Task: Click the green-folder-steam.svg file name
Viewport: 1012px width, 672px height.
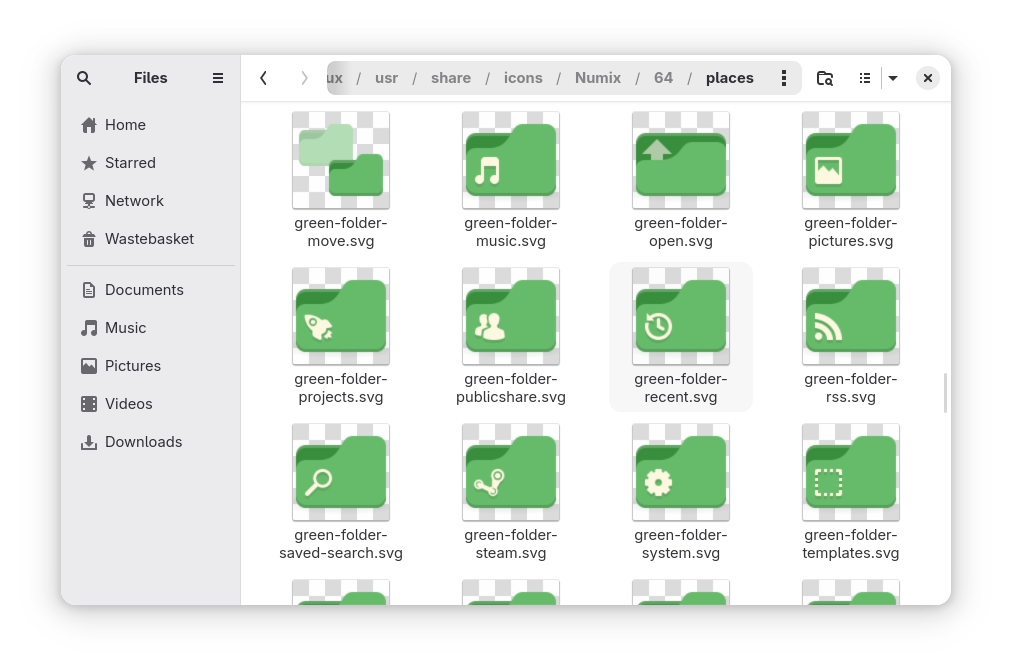Action: point(511,544)
